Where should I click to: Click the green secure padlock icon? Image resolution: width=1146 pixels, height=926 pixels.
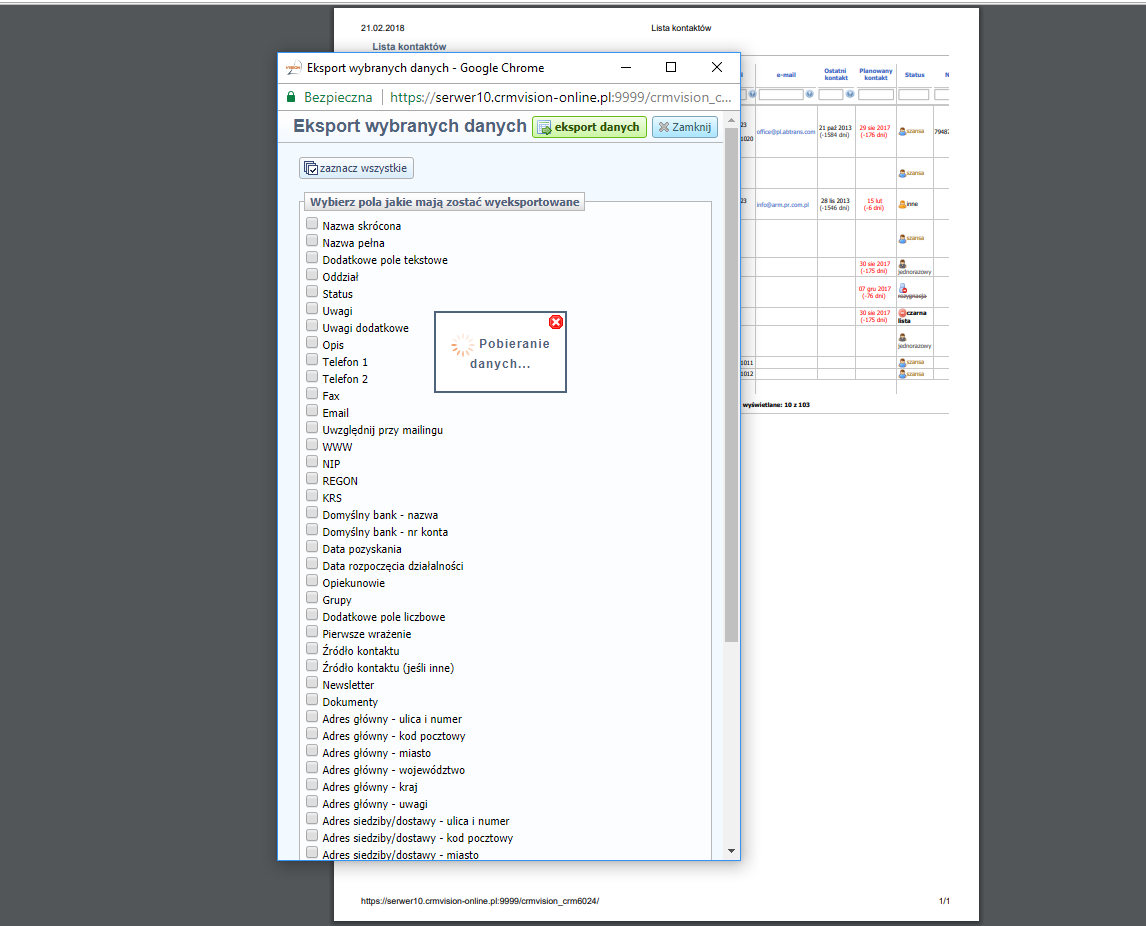point(291,97)
